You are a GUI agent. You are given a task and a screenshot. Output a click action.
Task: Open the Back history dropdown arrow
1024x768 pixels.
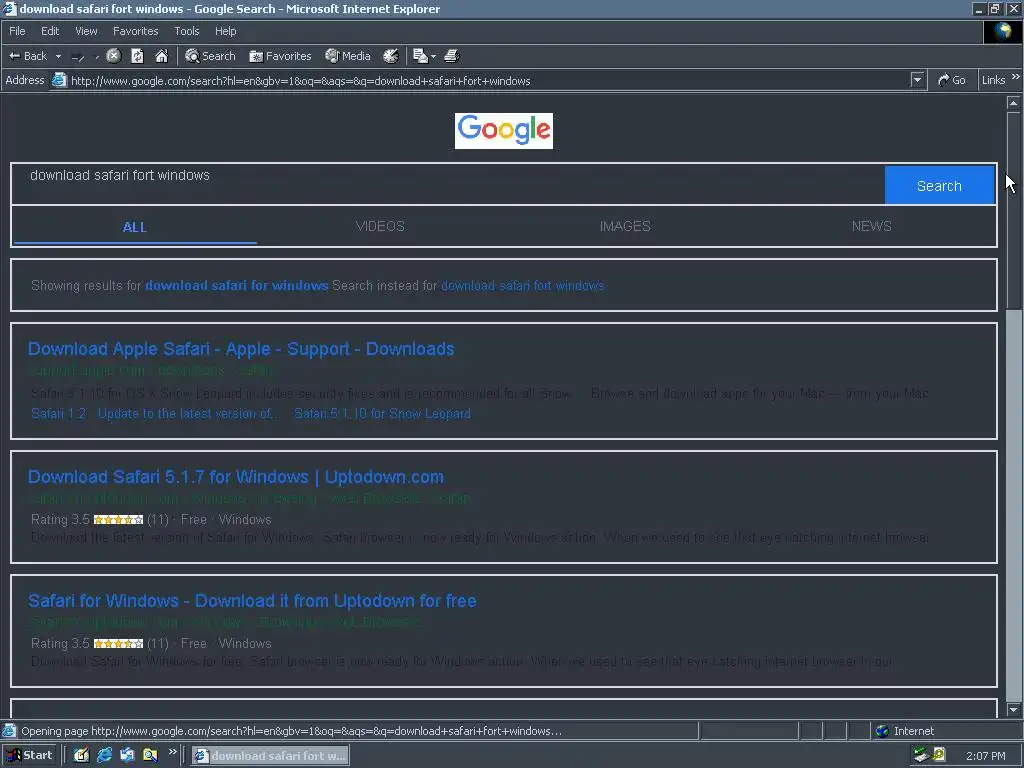(58, 56)
